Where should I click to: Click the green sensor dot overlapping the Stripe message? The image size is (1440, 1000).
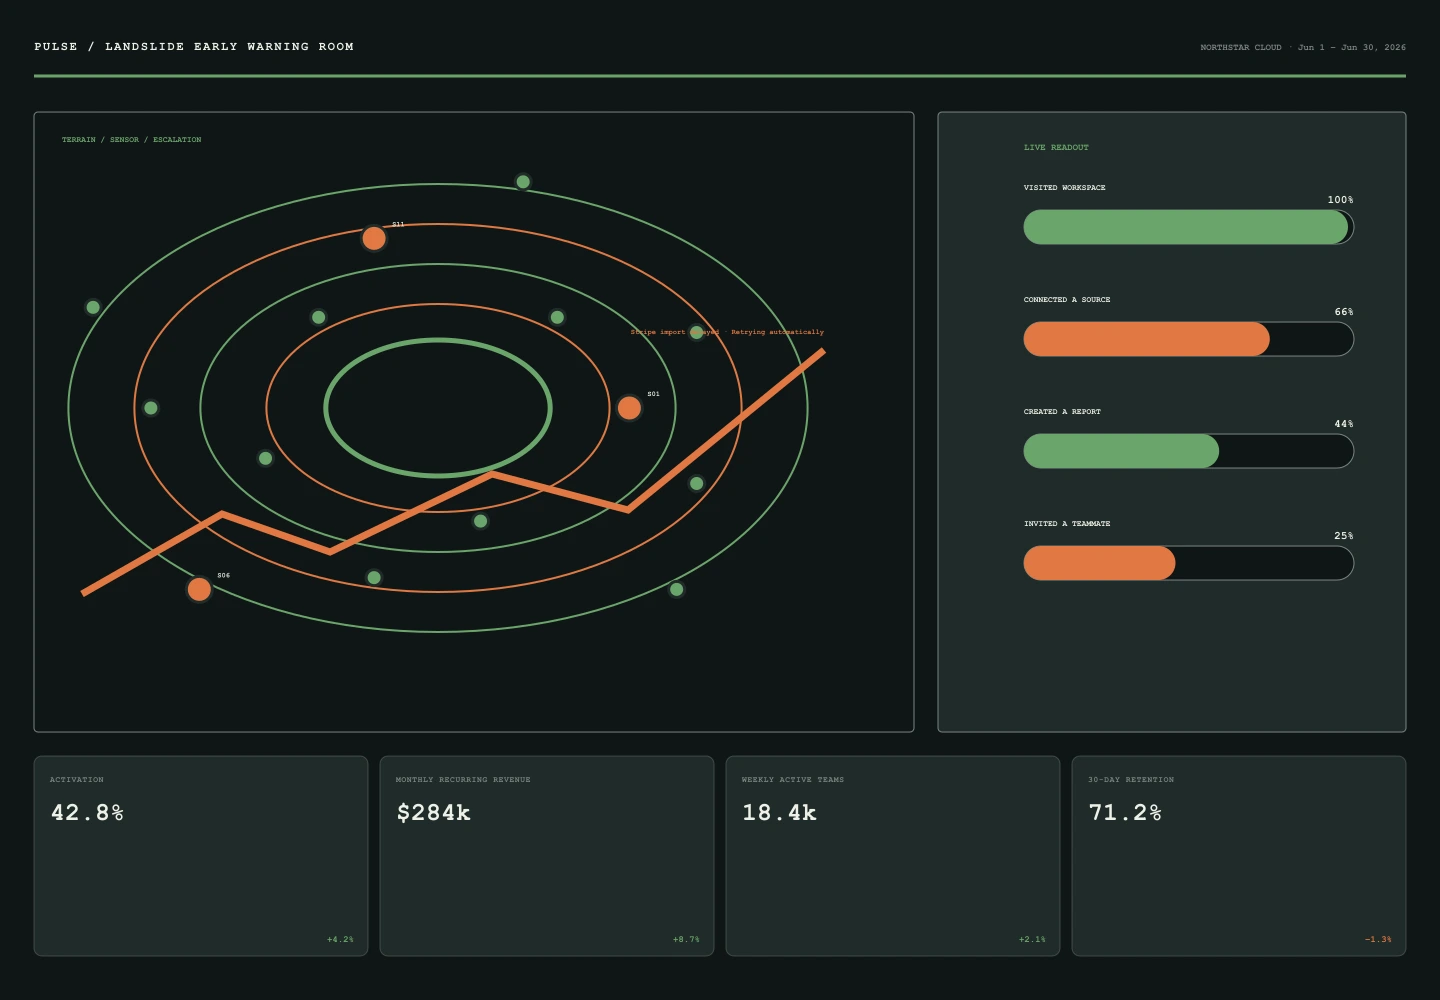pos(697,332)
